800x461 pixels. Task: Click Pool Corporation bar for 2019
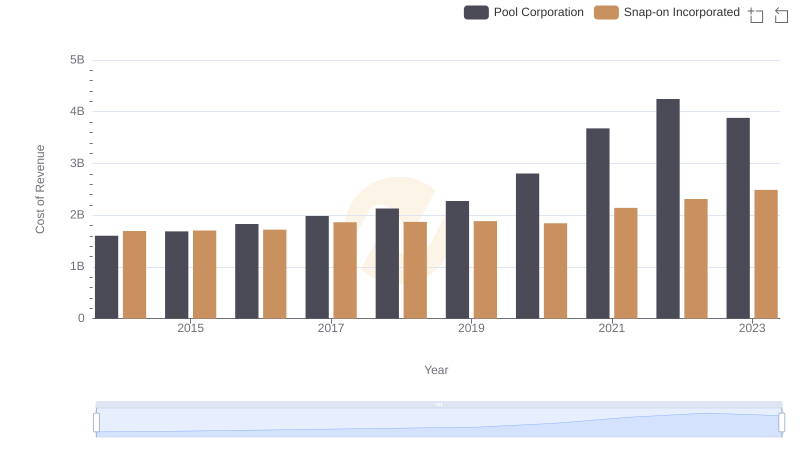458,260
